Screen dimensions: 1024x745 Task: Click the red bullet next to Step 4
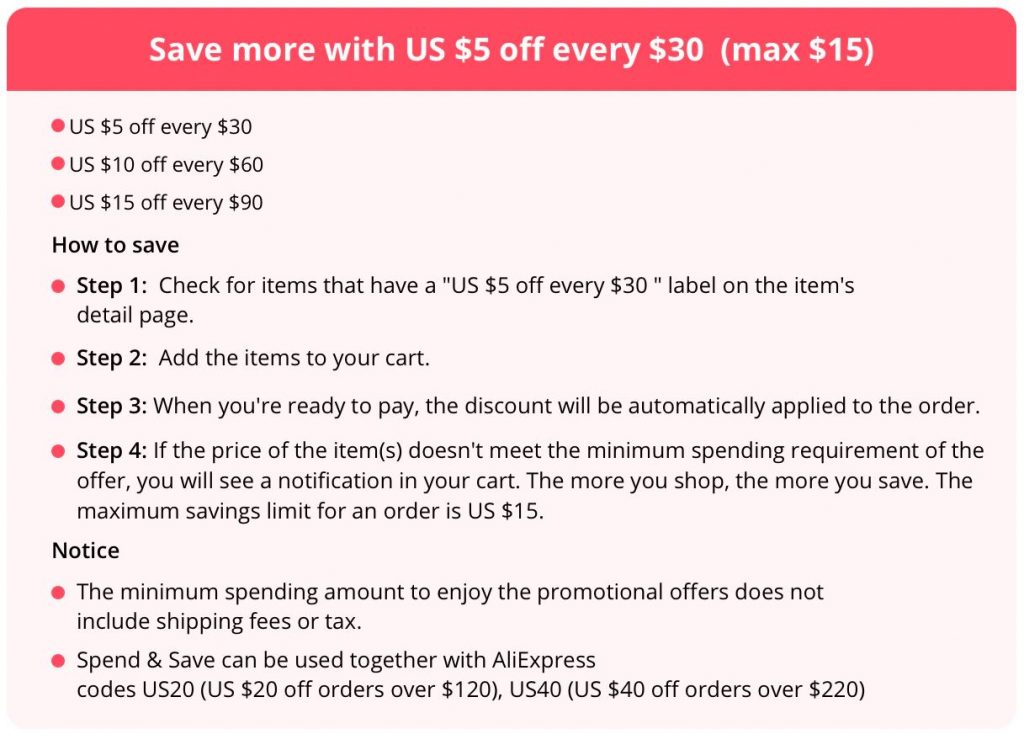click(x=58, y=451)
